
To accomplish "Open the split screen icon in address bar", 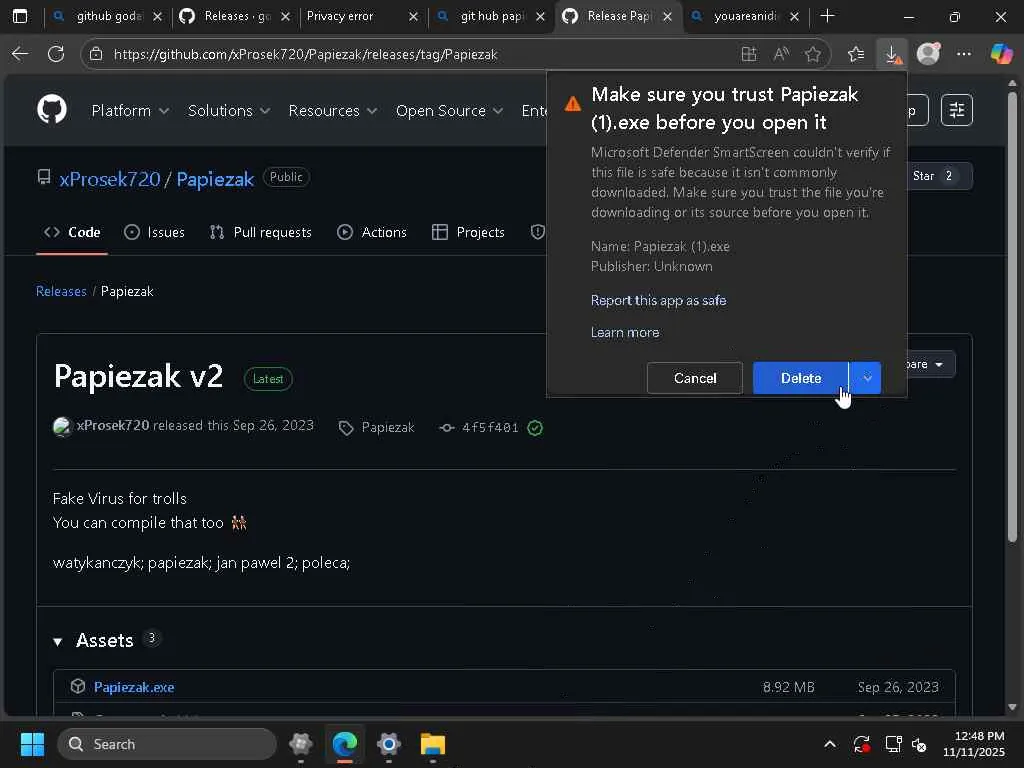I will [749, 54].
